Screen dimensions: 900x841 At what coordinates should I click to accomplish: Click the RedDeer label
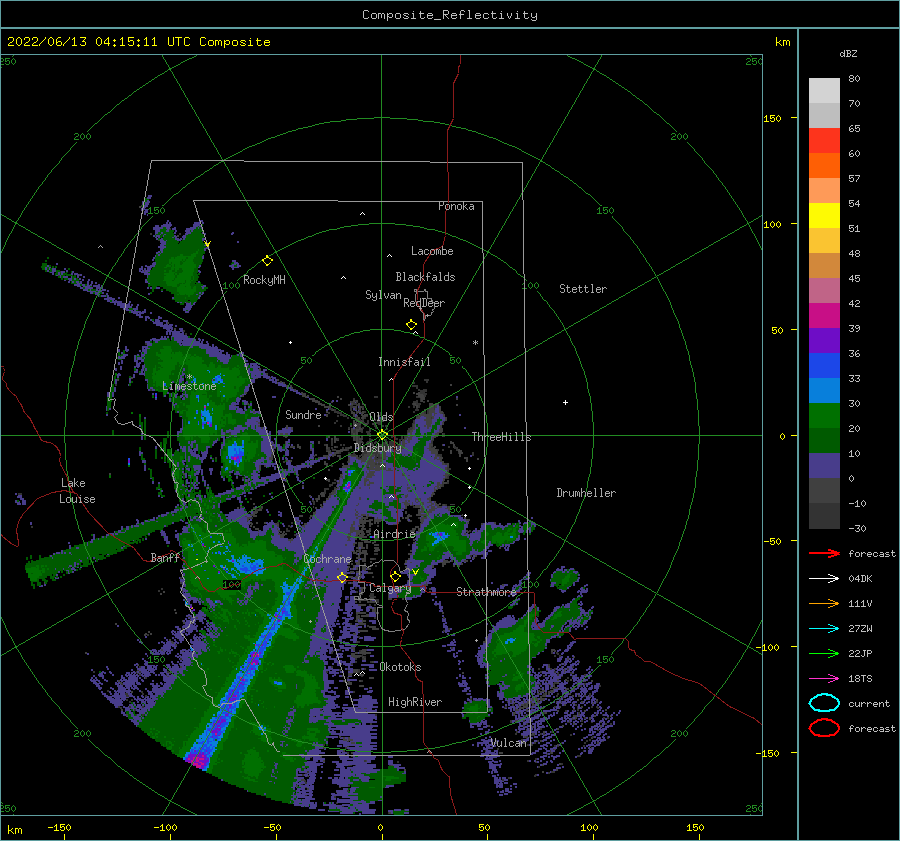coord(424,303)
